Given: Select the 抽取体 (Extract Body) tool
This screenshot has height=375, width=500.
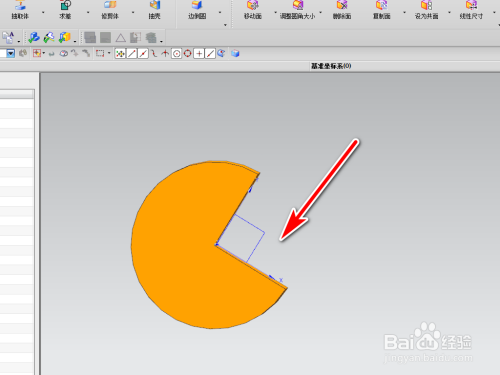Looking at the screenshot, I should pos(20,10).
